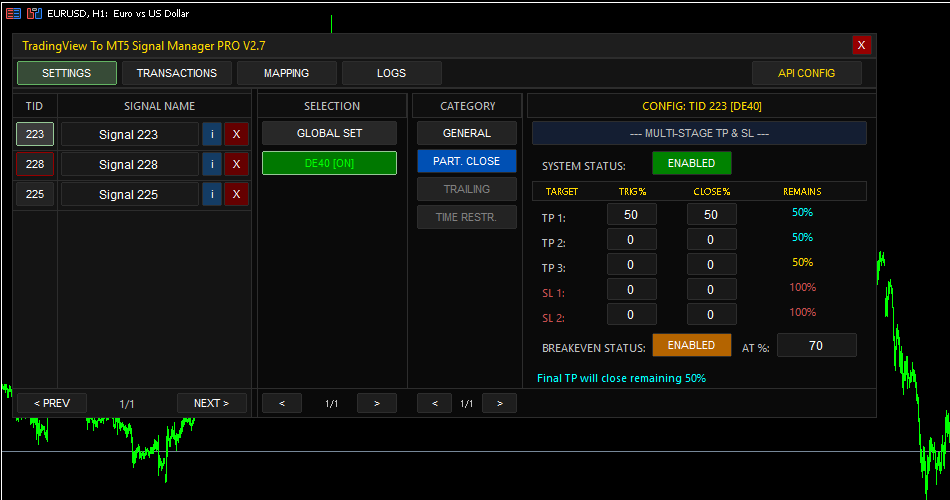This screenshot has width=950, height=500.
Task: Toggle SYSTEM STATUS ENABLED button
Action: pos(691,163)
